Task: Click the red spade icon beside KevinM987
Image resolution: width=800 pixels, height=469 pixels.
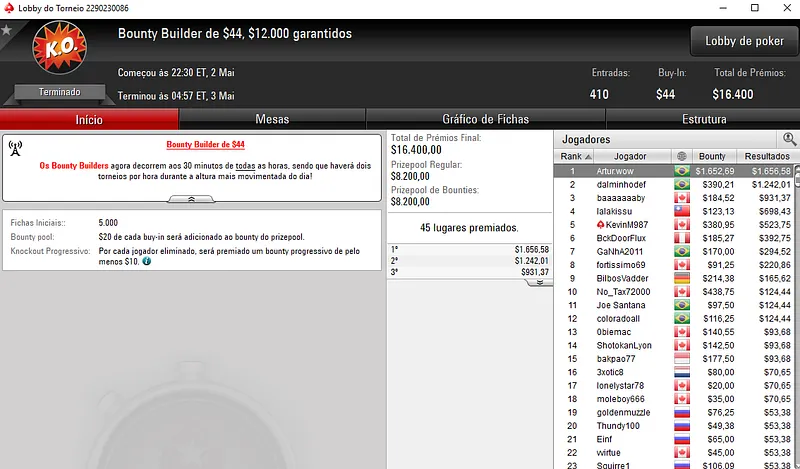Action: point(601,225)
